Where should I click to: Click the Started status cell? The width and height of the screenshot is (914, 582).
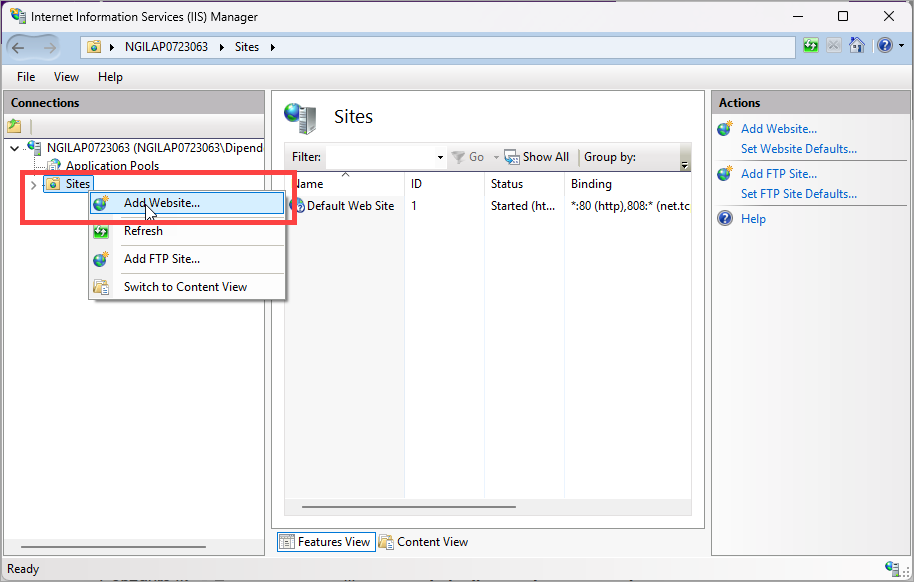522,206
